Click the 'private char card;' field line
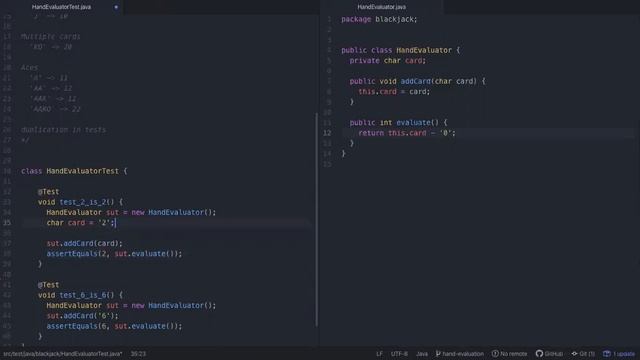The width and height of the screenshot is (640, 360). pos(387,61)
